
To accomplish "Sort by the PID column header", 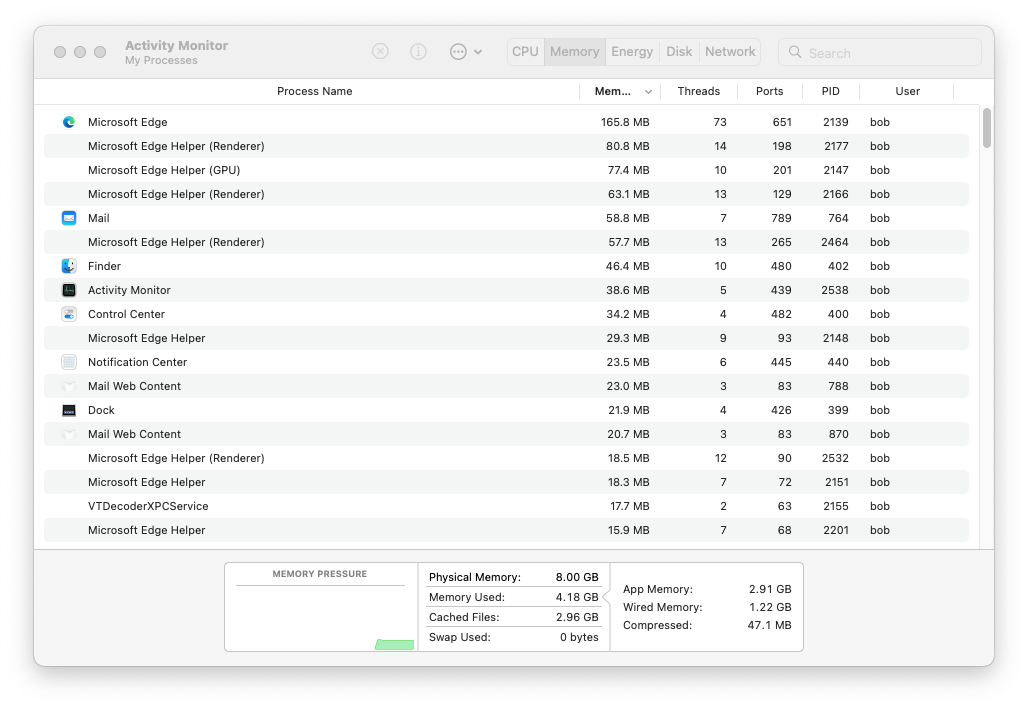I will pos(831,91).
